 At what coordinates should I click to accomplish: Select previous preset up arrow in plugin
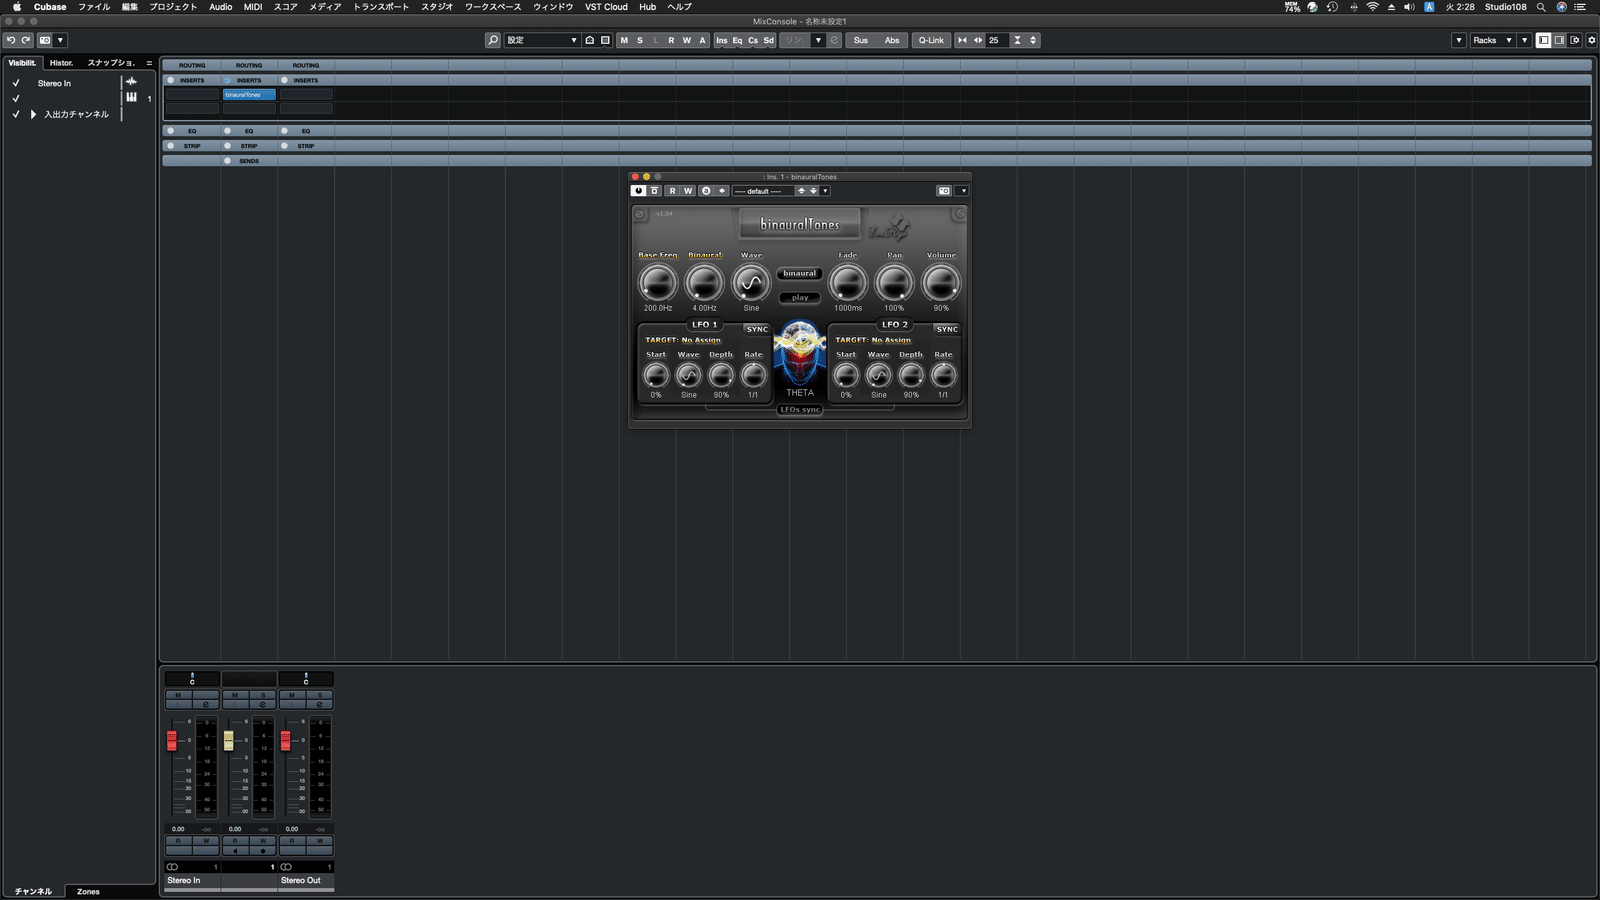pyautogui.click(x=801, y=191)
